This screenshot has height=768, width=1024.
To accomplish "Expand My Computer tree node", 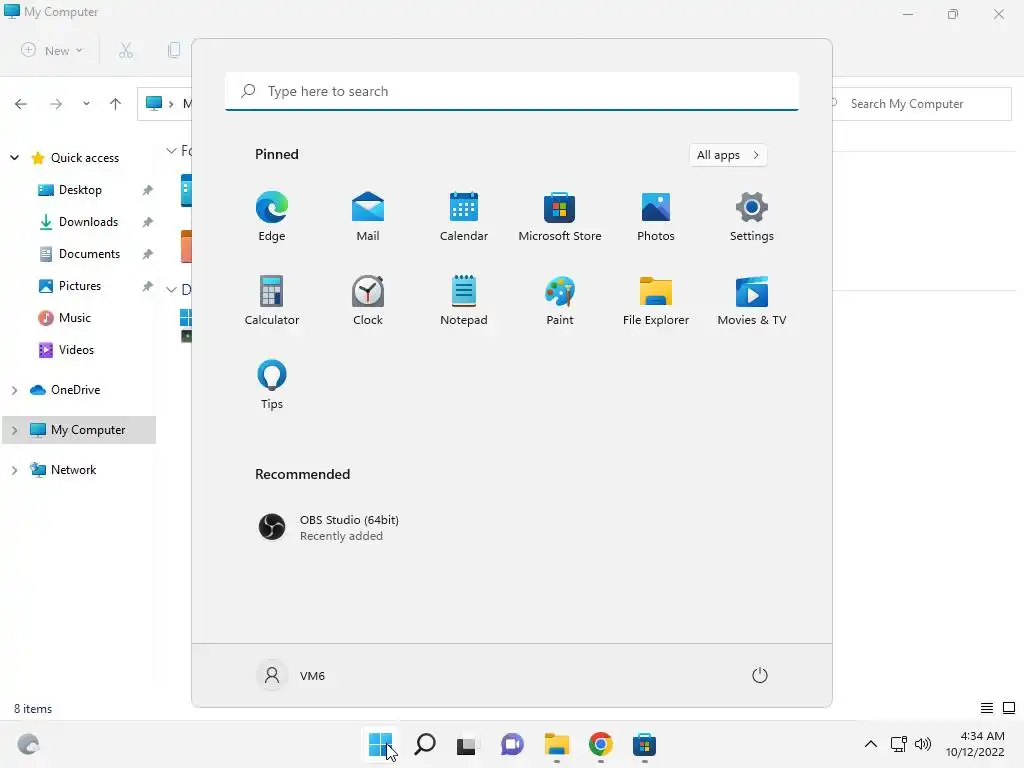I will 14,430.
